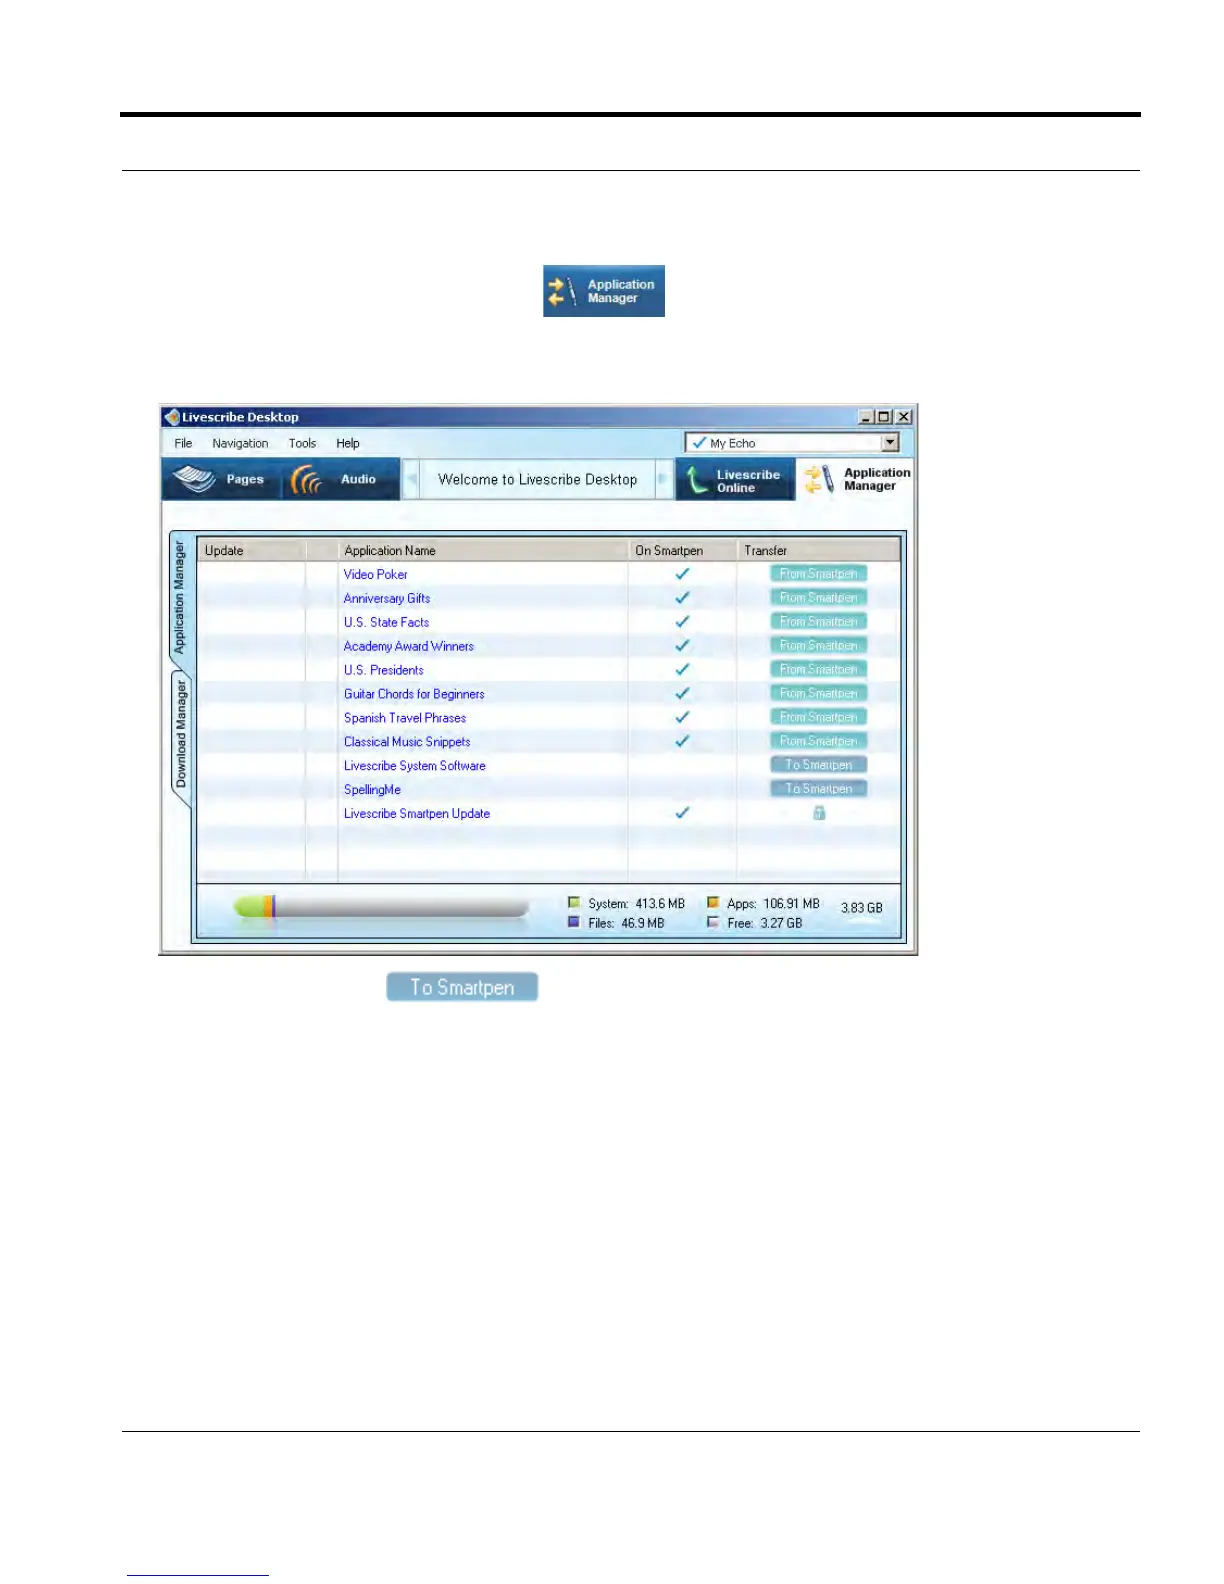Sort by the Transfer column header
1224x1584 pixels.
click(x=818, y=550)
